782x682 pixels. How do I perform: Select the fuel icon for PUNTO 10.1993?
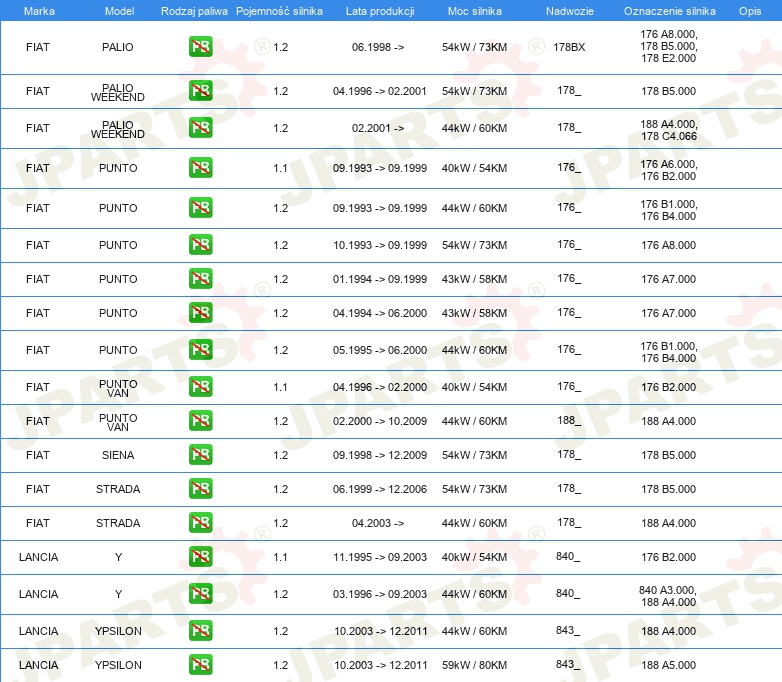pos(200,245)
